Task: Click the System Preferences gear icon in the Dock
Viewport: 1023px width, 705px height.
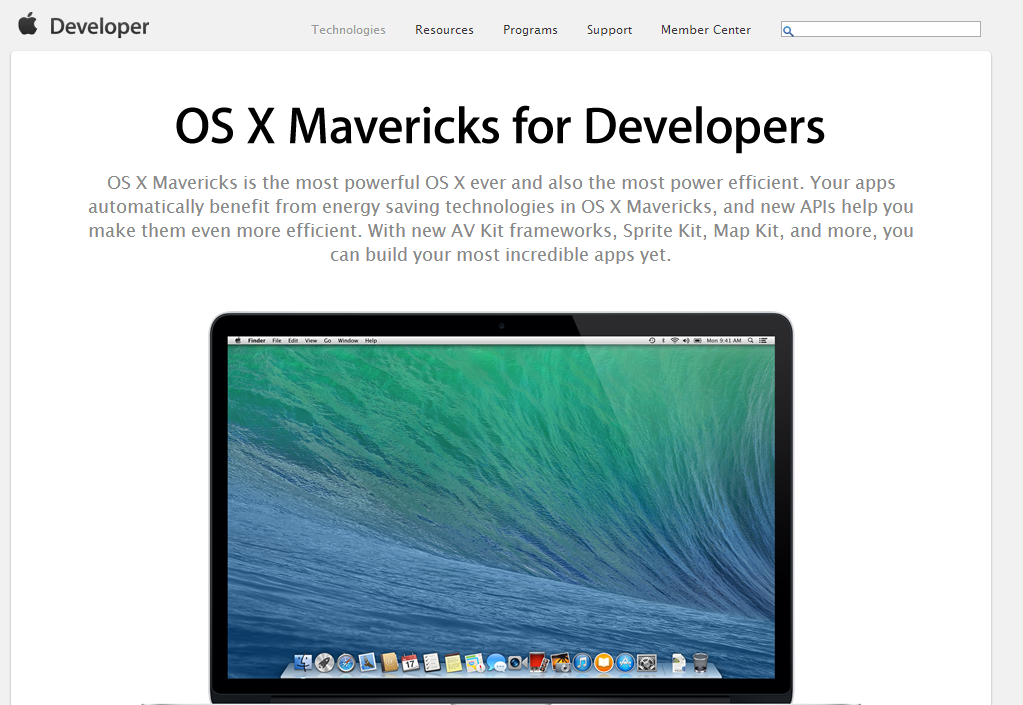Action: (x=647, y=663)
